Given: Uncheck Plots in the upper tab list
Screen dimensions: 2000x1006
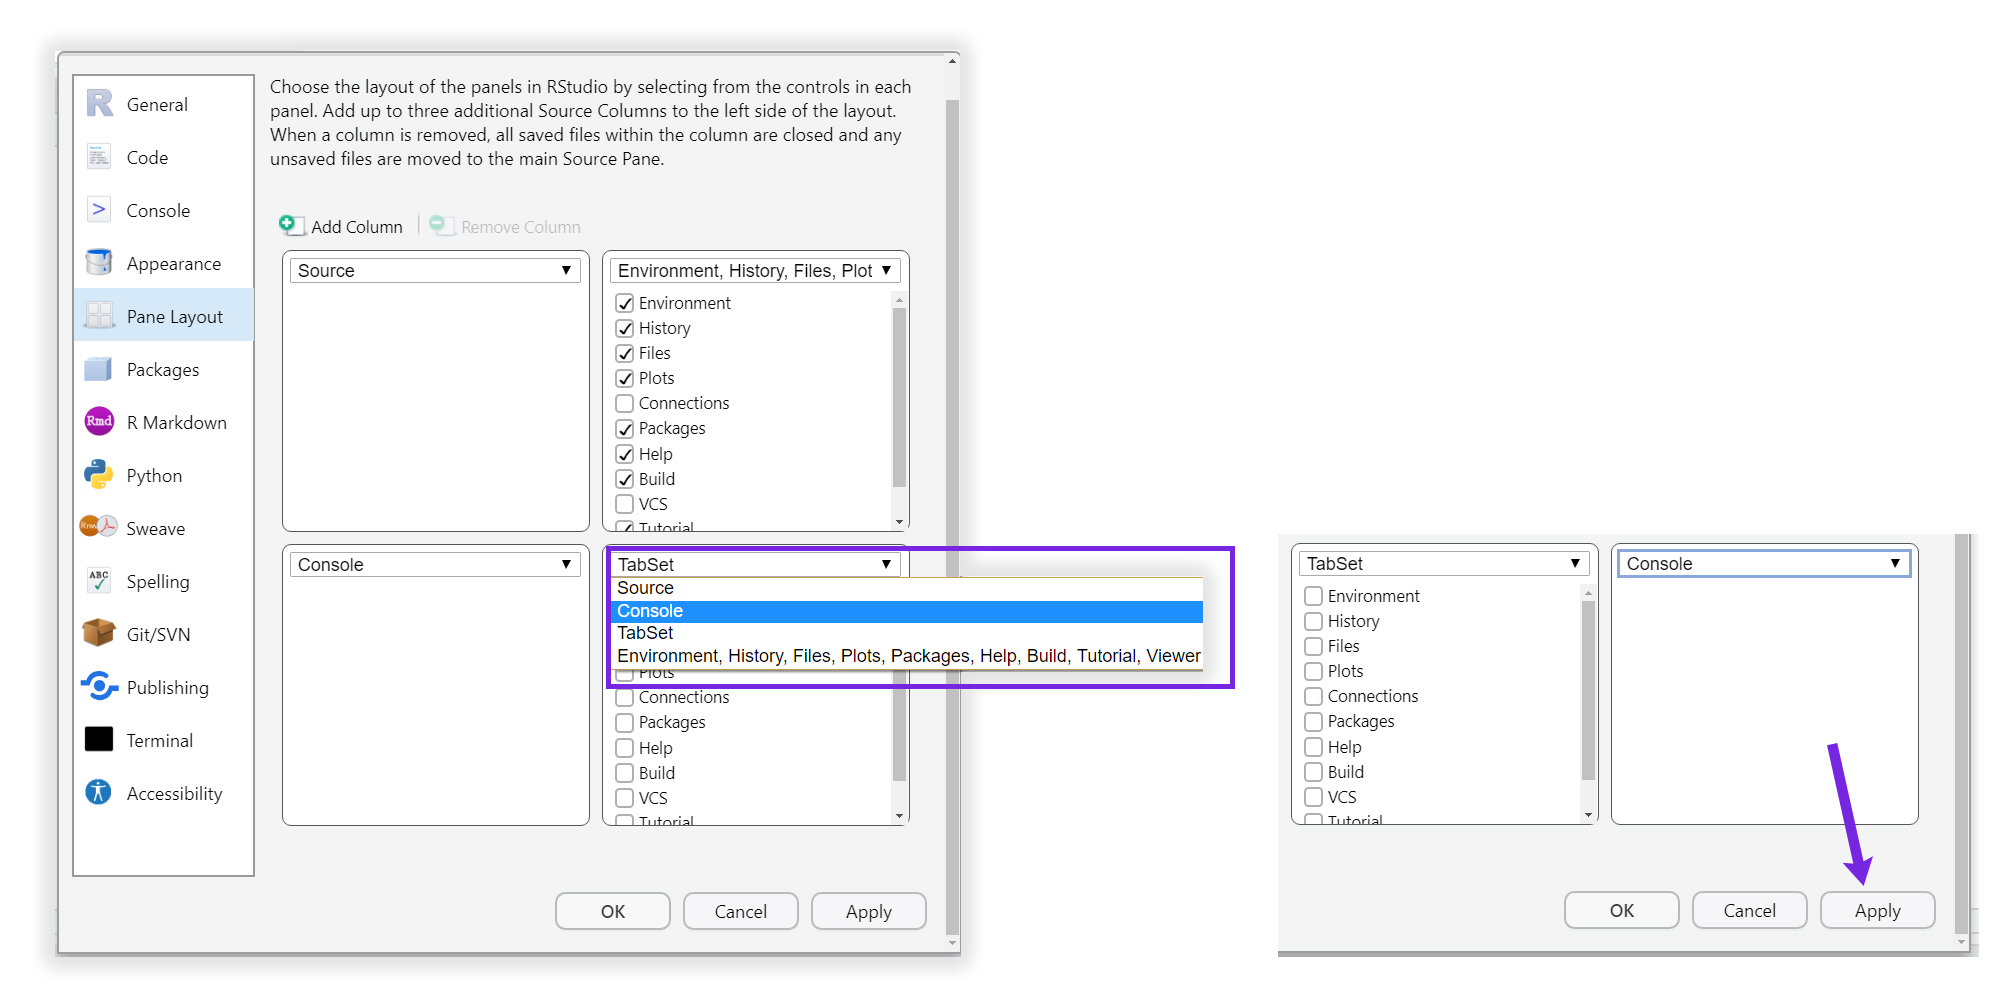Looking at the screenshot, I should click(x=625, y=378).
